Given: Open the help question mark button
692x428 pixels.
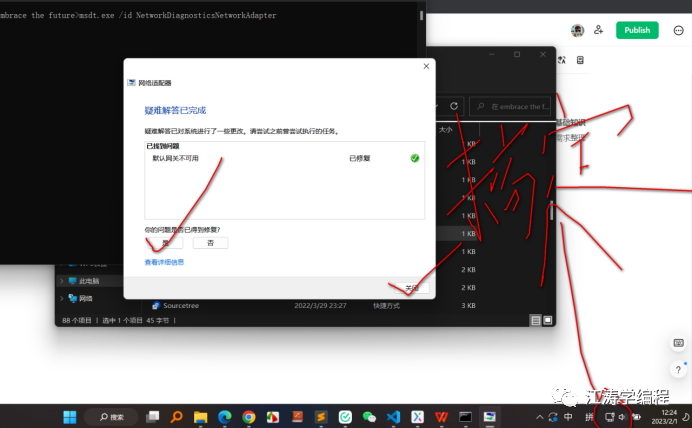Looking at the screenshot, I should tap(678, 369).
